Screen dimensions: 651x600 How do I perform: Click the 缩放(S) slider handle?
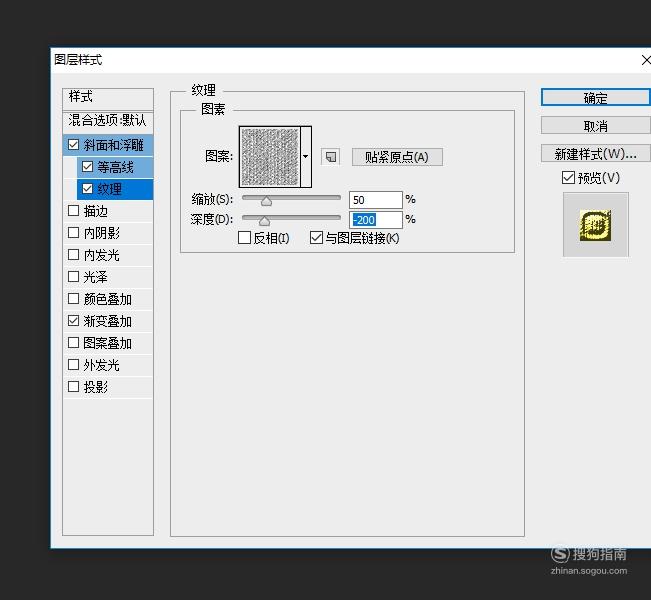pos(266,201)
